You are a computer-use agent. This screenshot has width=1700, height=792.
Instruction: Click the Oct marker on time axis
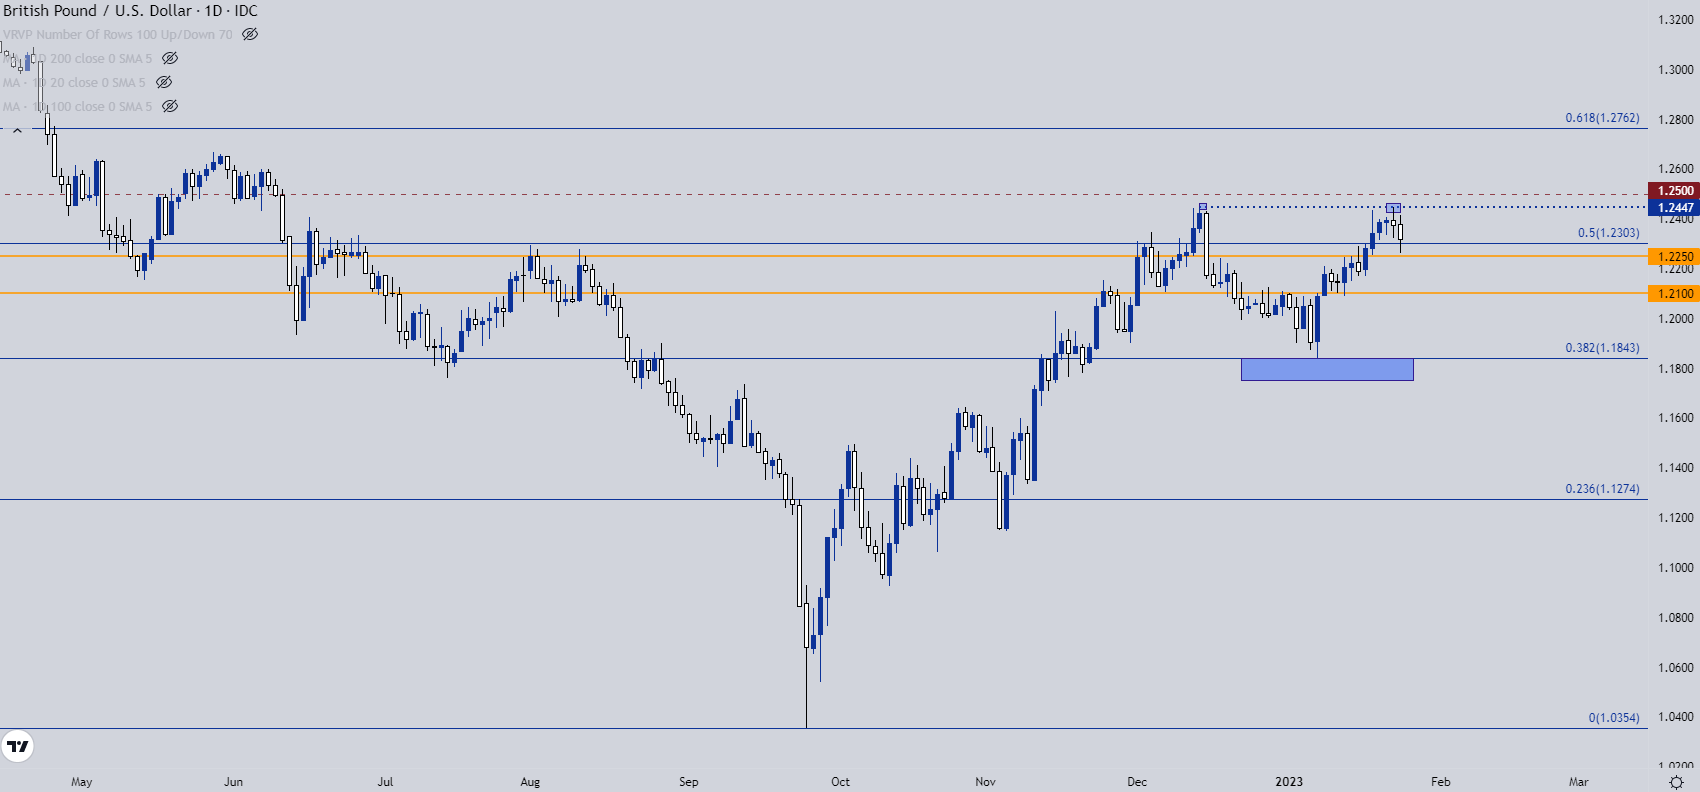(840, 782)
